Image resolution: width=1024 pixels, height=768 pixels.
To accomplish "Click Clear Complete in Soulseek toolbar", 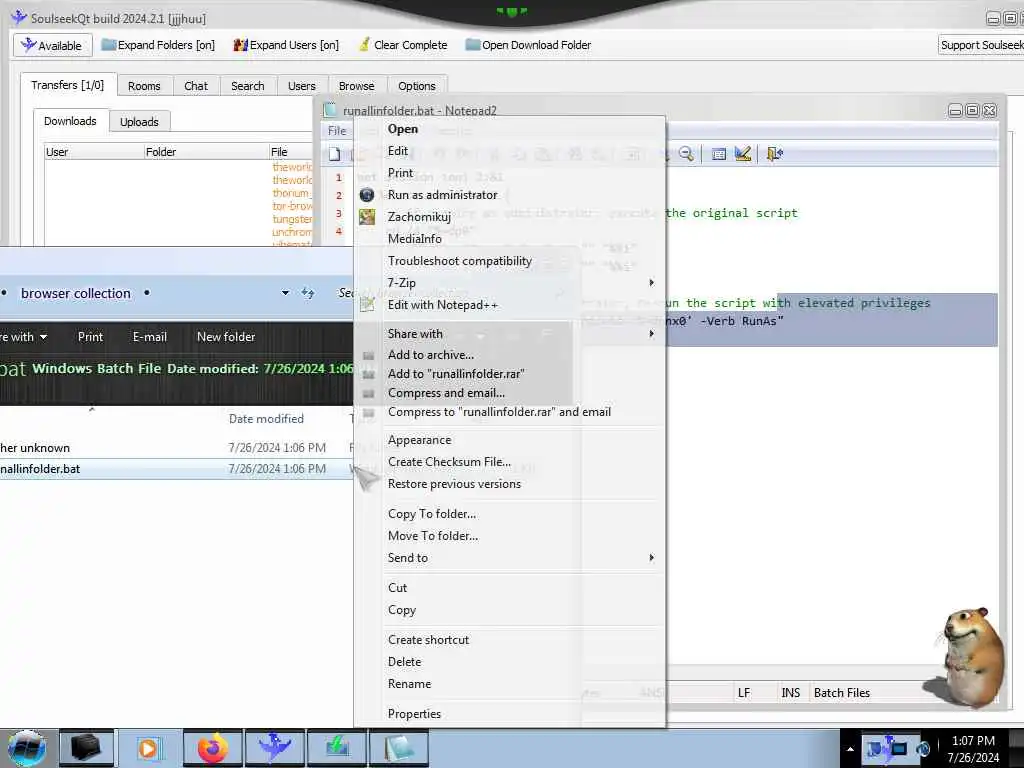I will point(403,45).
